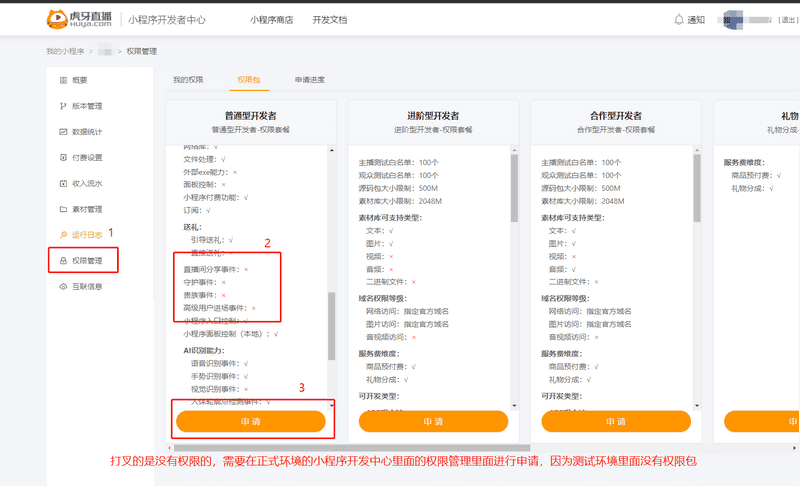
Task: Open 素材管理 in the sidebar
Action: tap(87, 209)
